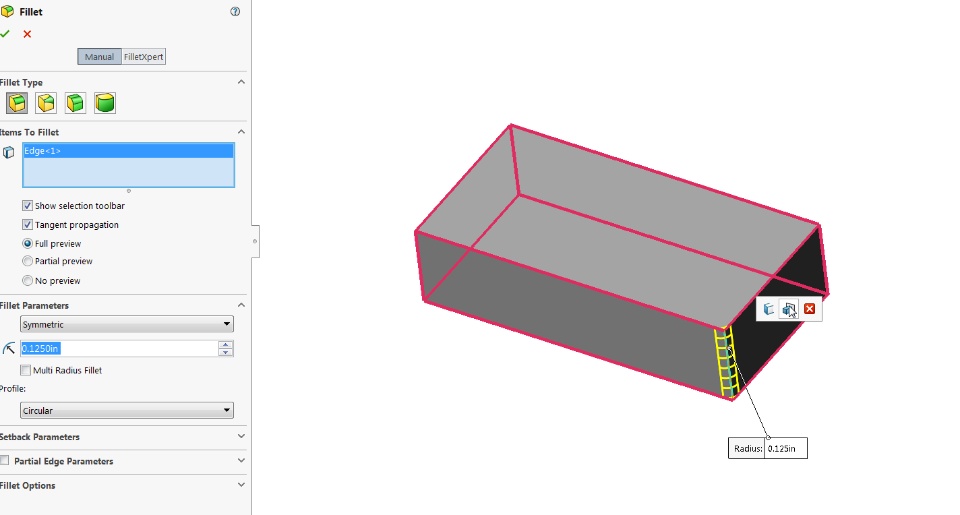This screenshot has height=515, width=960.
Task: Collapse the Items To Fillet section
Action: click(x=241, y=132)
